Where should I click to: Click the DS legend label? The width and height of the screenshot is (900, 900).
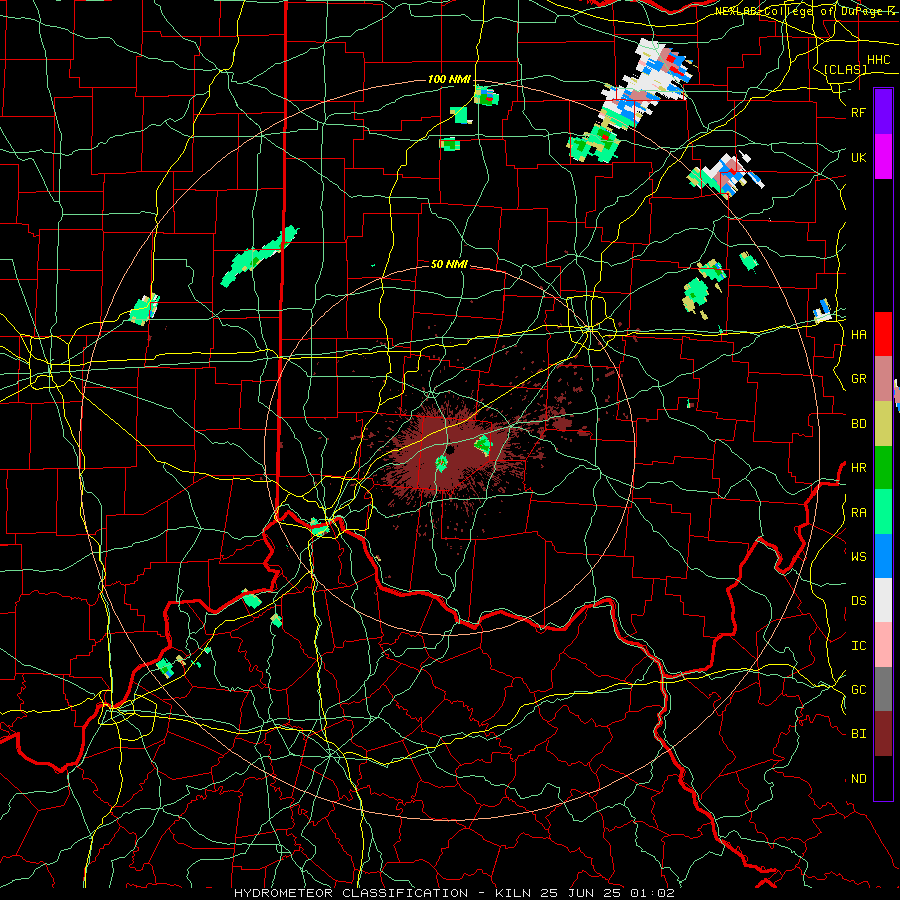pos(858,601)
